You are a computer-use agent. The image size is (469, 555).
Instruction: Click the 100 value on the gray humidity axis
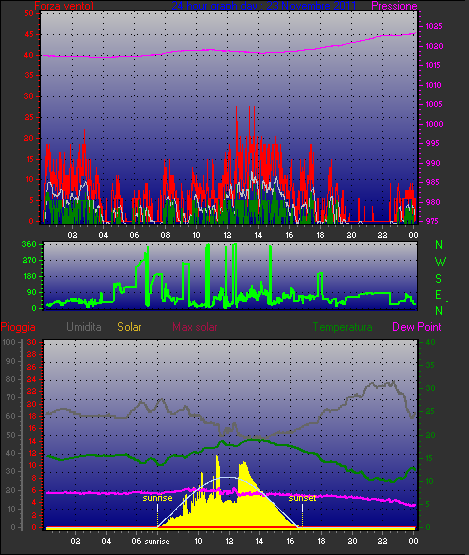(9, 343)
